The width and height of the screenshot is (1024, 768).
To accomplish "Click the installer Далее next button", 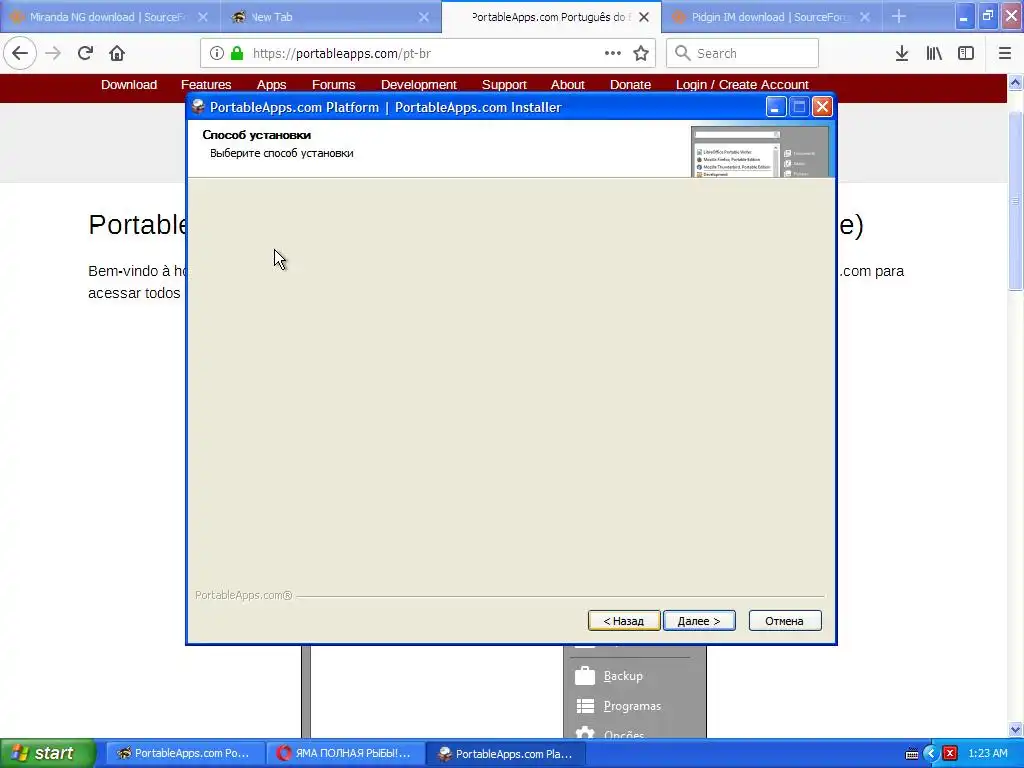I will pos(699,620).
